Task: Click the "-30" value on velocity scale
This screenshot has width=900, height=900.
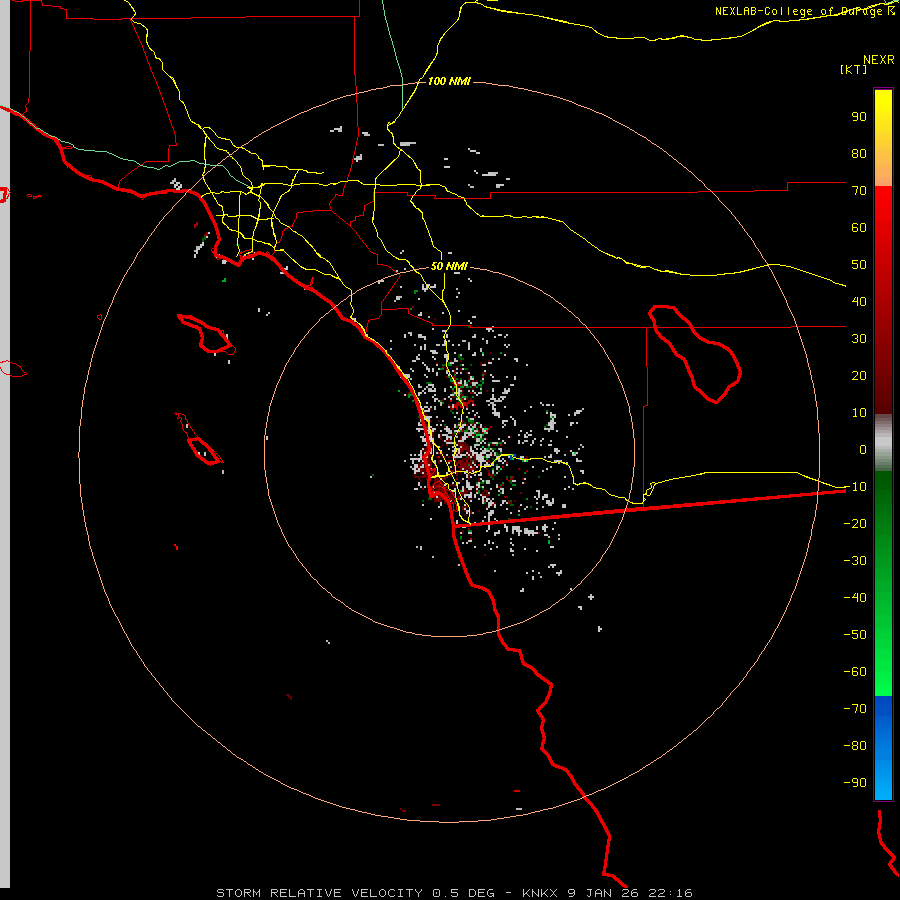Action: pos(855,561)
